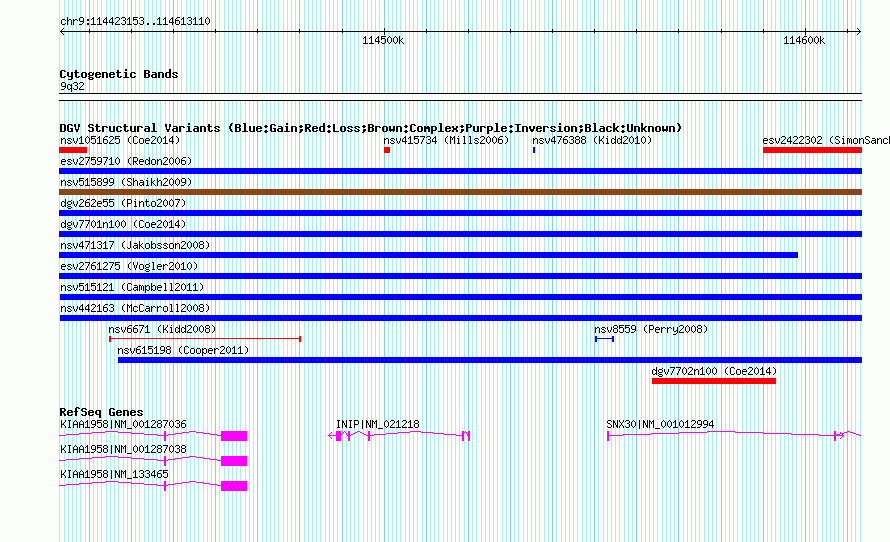Open the nsv6671 (Kidd2008) label
The height and width of the screenshot is (542, 890).
point(162,329)
